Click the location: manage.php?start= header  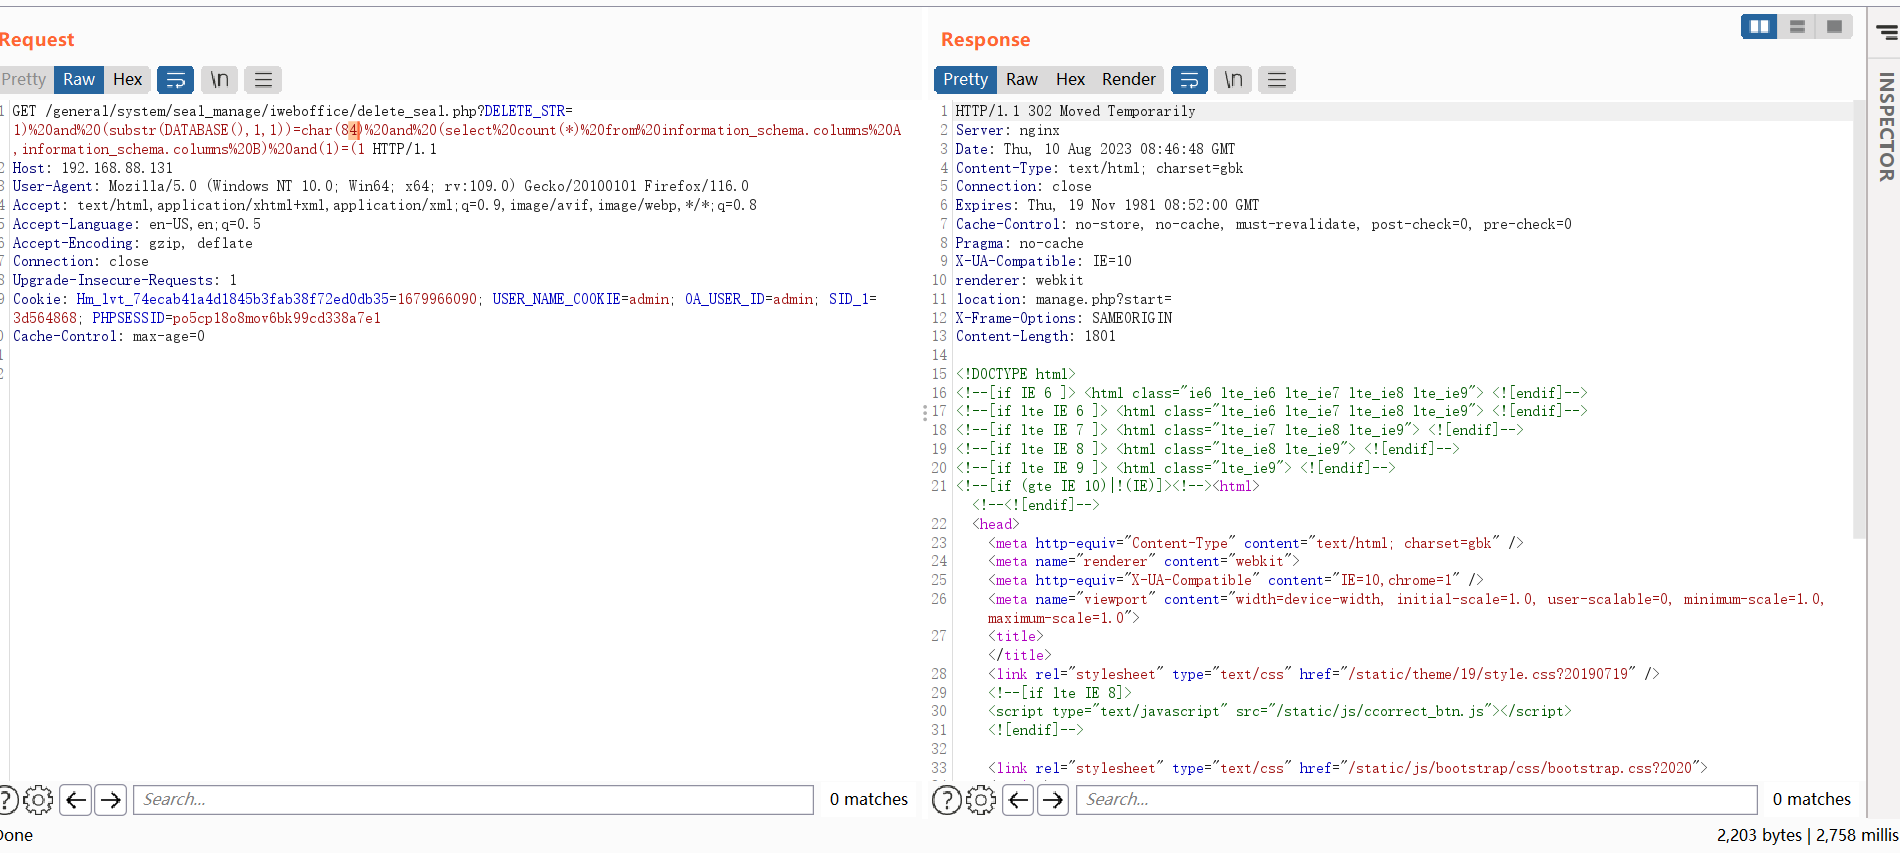click(x=1063, y=299)
